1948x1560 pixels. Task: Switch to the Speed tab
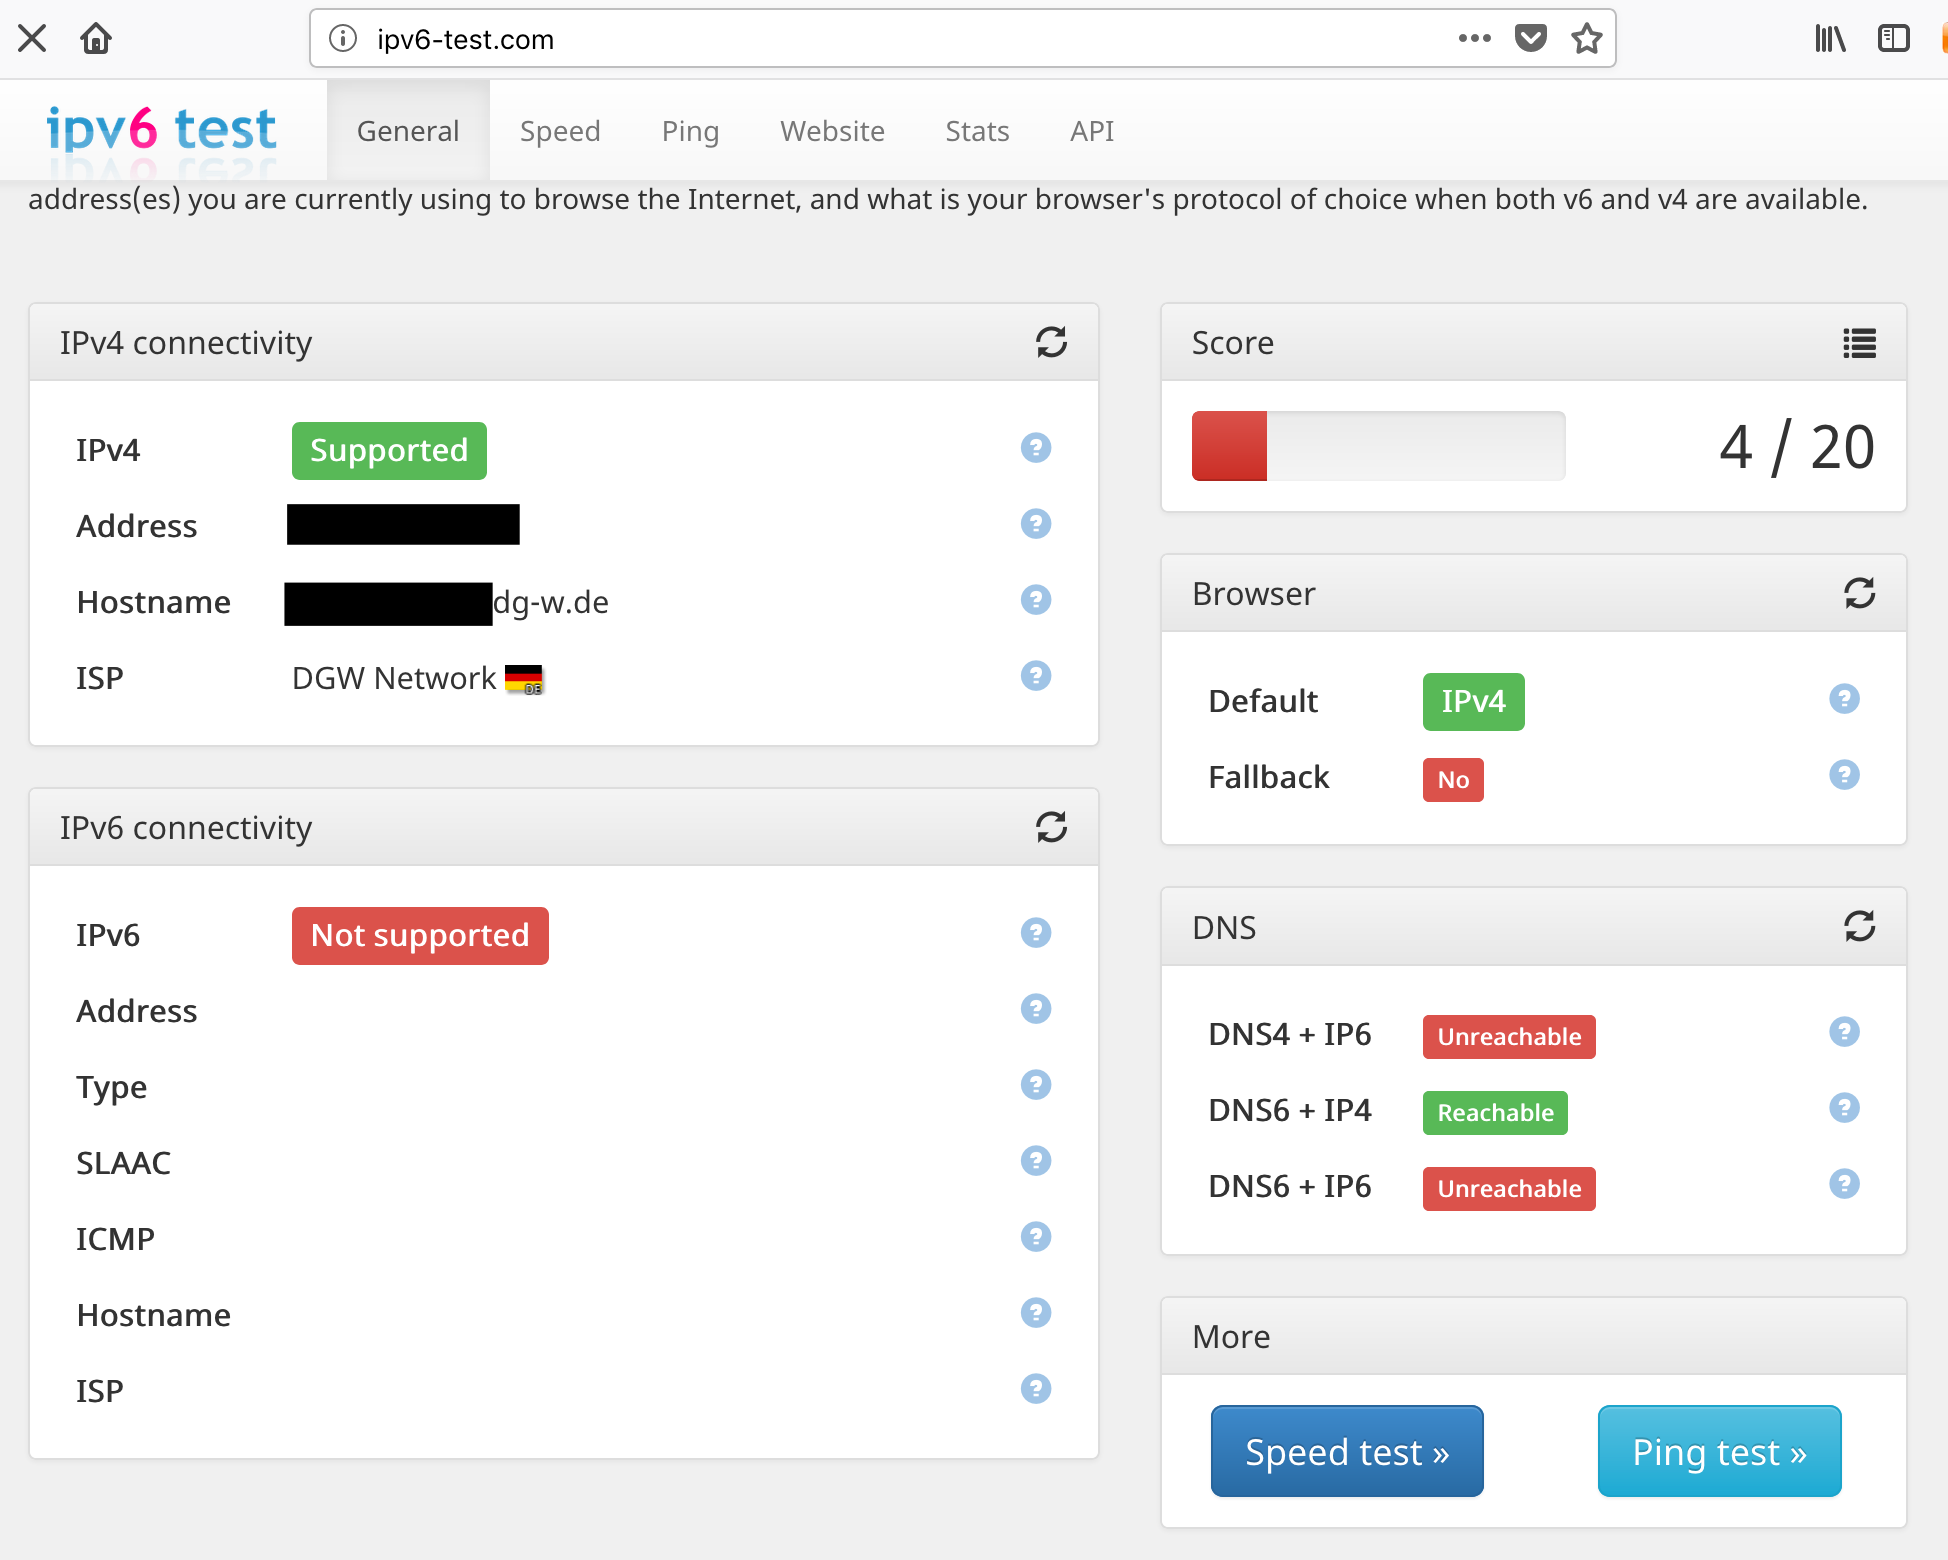[x=560, y=131]
